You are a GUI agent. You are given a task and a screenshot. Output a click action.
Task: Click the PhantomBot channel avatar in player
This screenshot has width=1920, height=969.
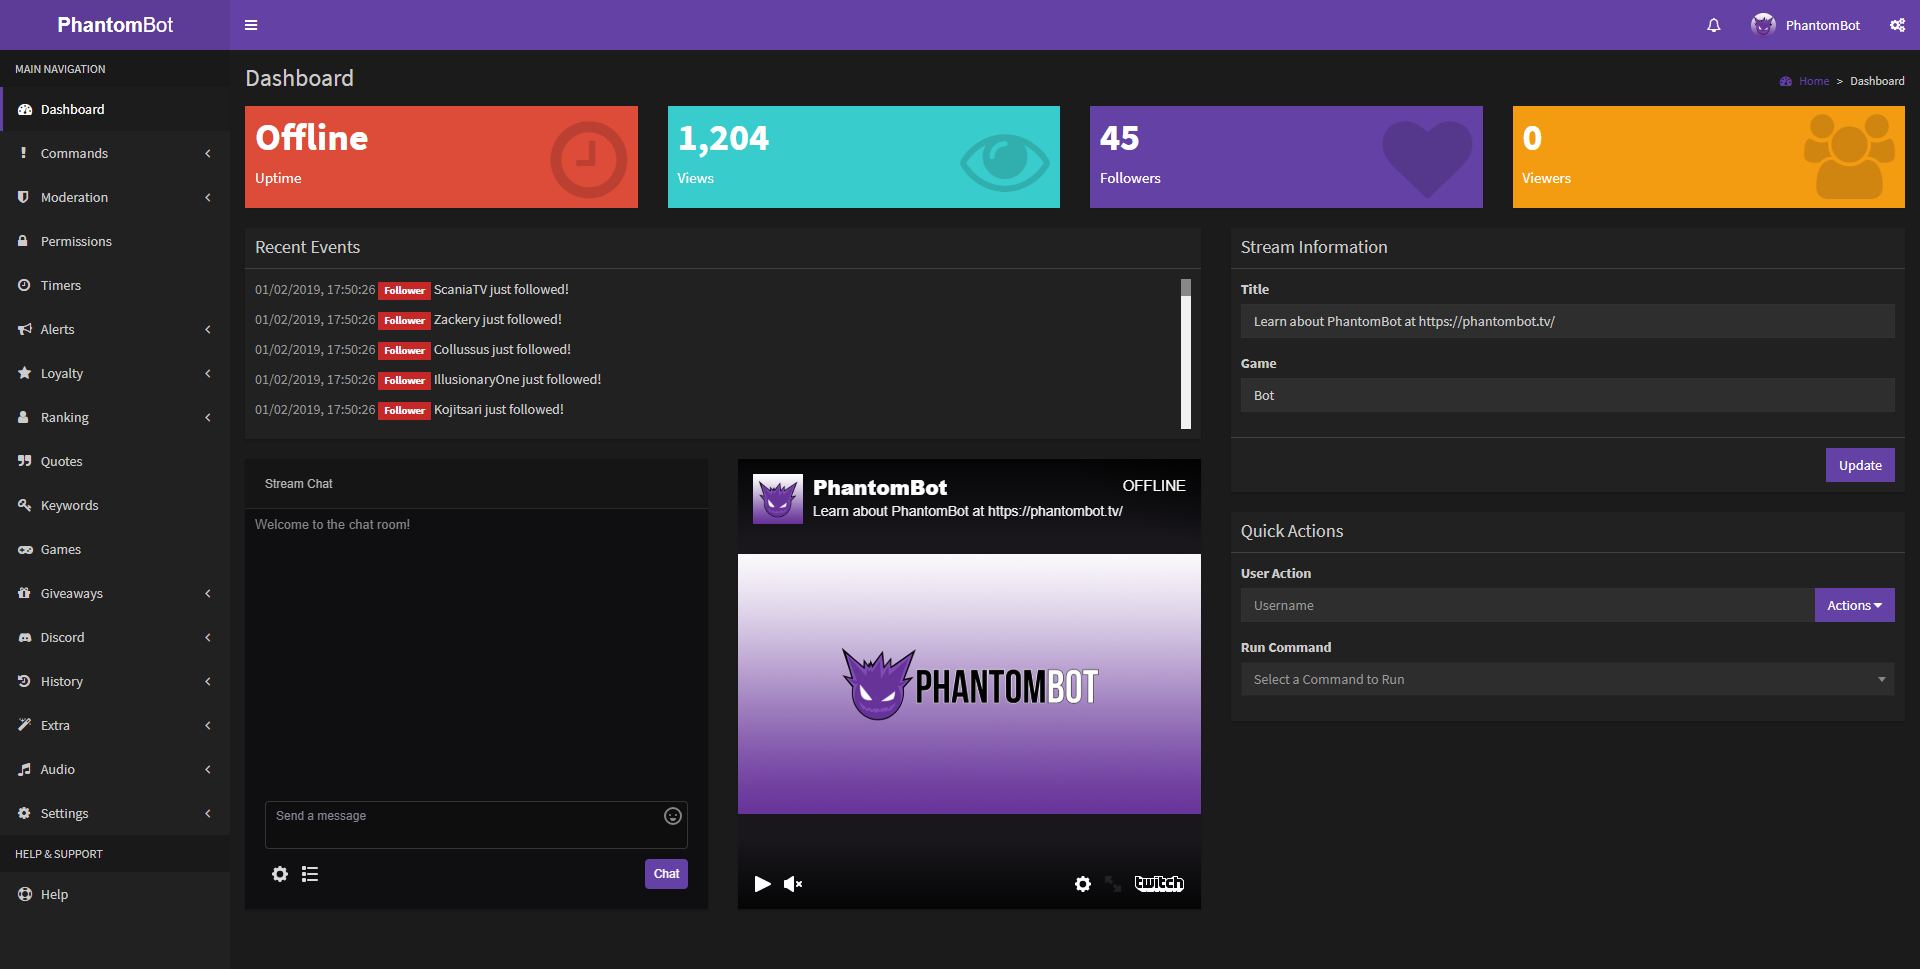point(778,499)
